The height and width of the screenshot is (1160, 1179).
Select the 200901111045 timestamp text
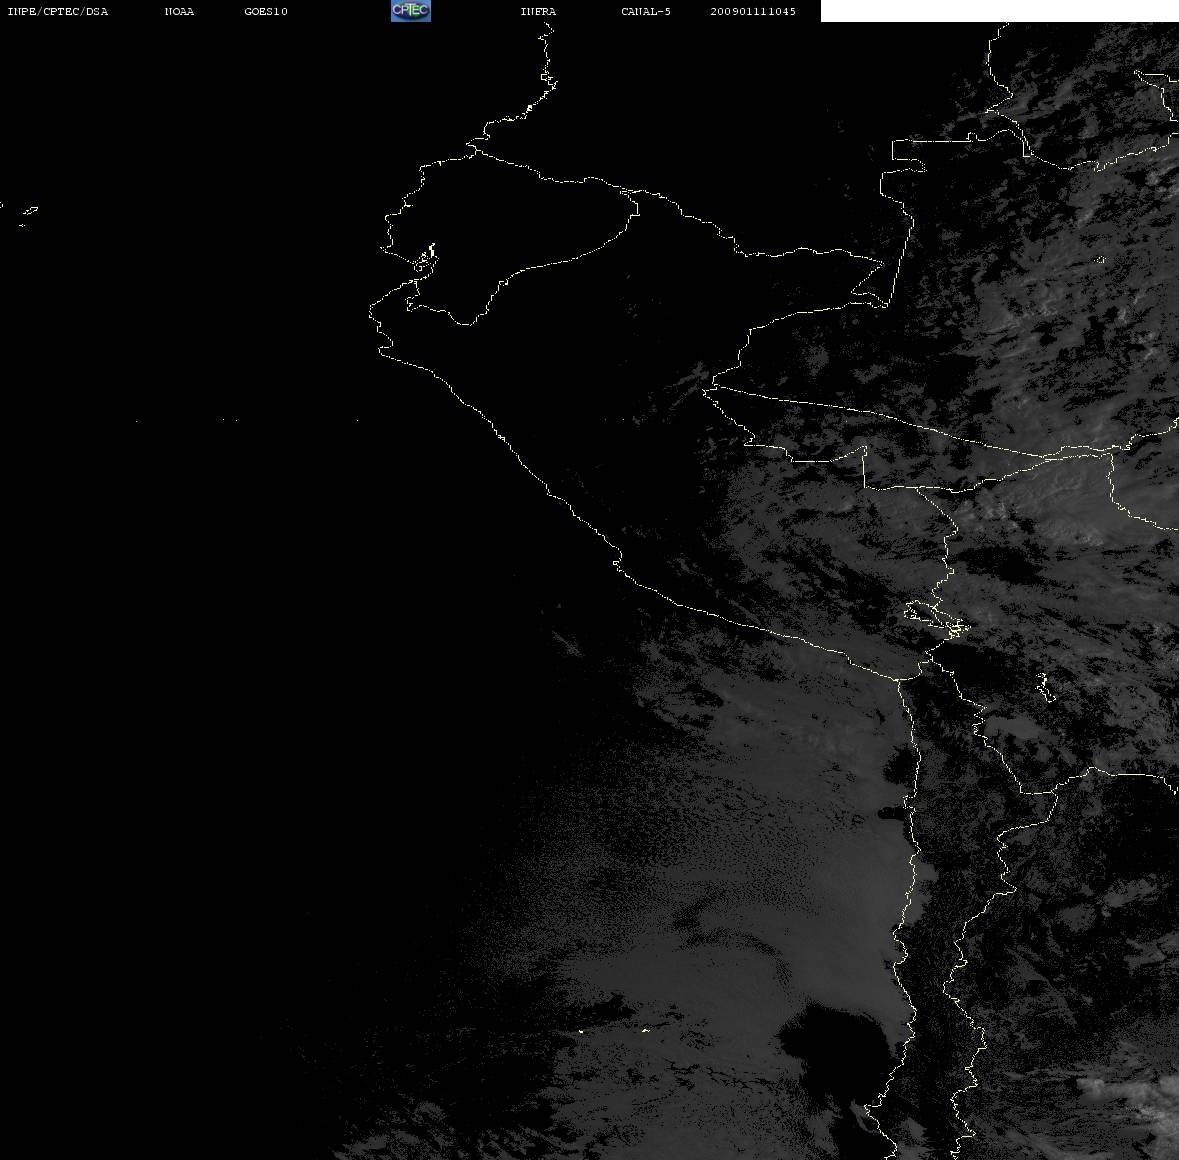coord(753,11)
